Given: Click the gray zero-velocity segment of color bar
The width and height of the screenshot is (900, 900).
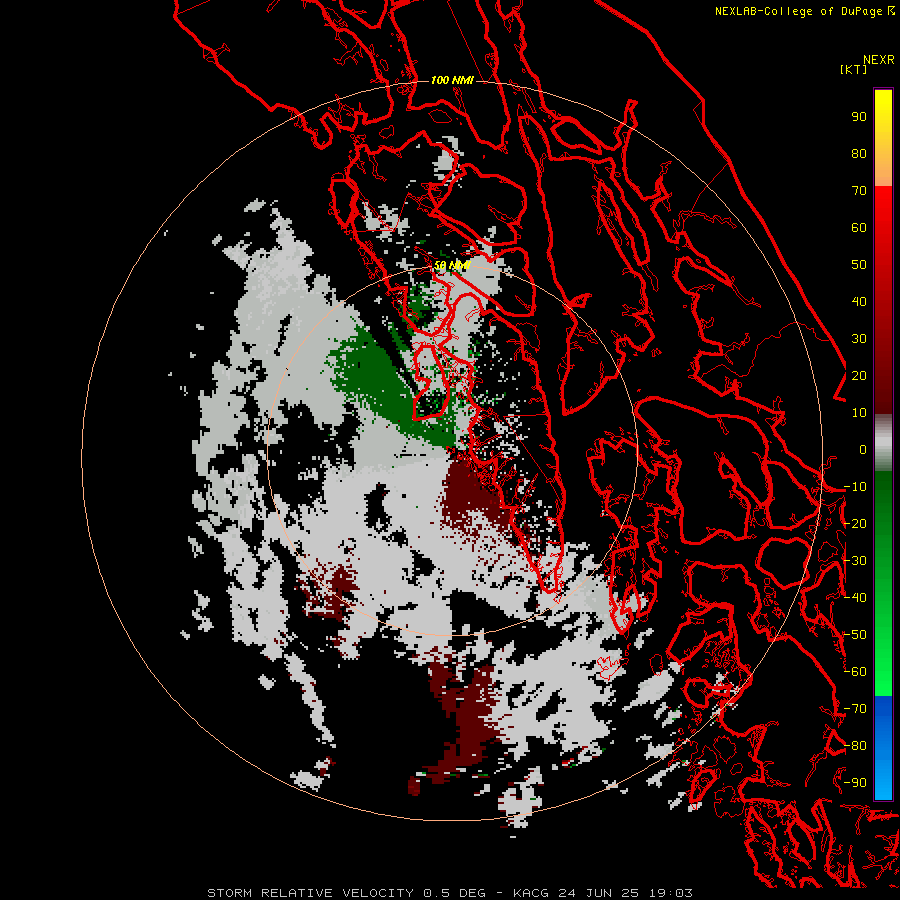Looking at the screenshot, I should tap(883, 443).
